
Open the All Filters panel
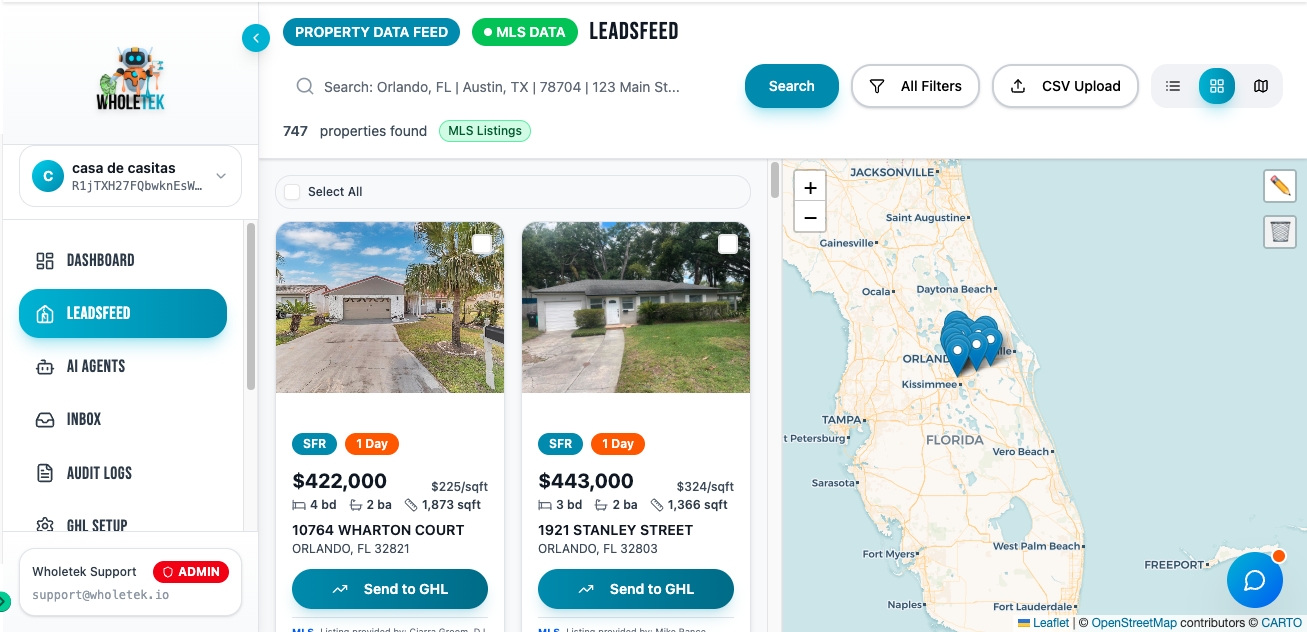point(915,86)
